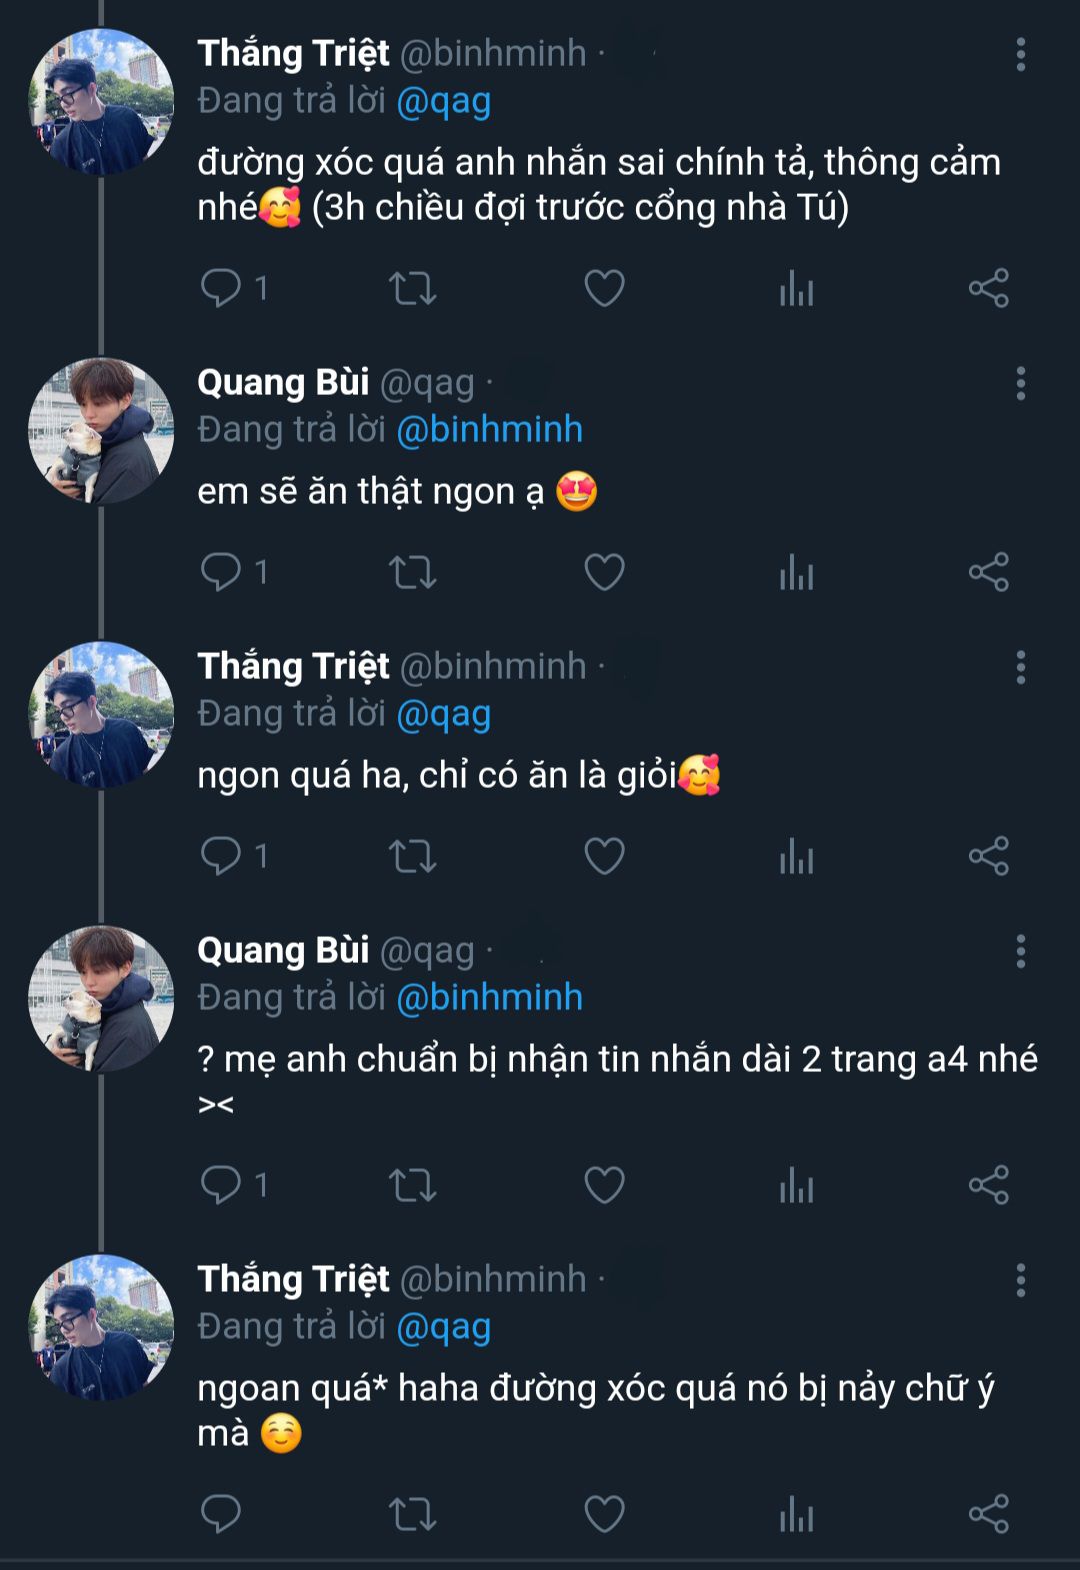View analytics of the '2 trang a4' tweet
This screenshot has width=1080, height=1570.
796,1185
